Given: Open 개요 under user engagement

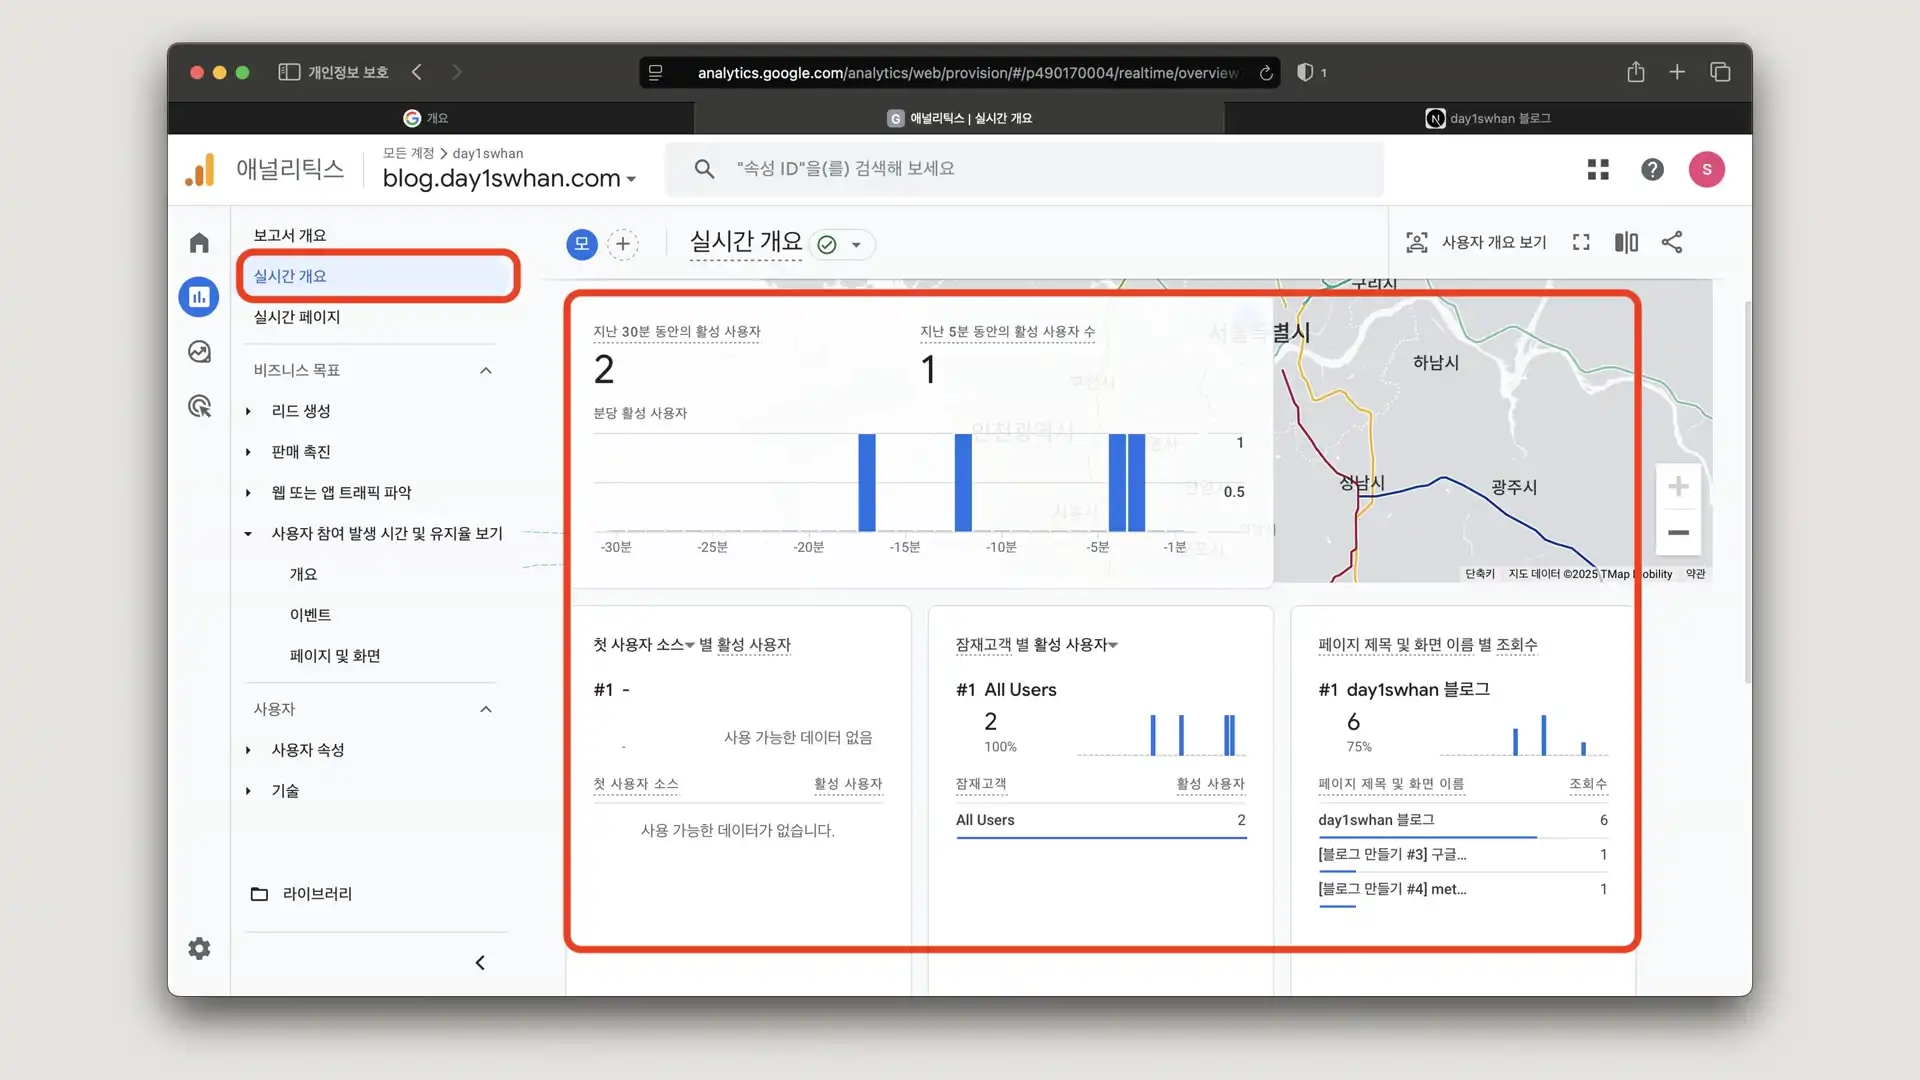Looking at the screenshot, I should tap(303, 574).
